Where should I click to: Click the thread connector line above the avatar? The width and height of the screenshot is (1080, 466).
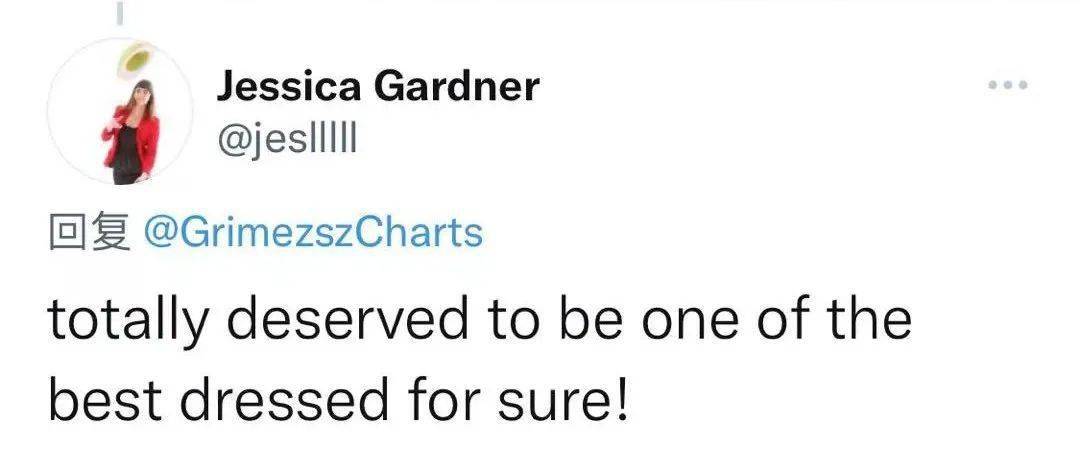point(120,12)
